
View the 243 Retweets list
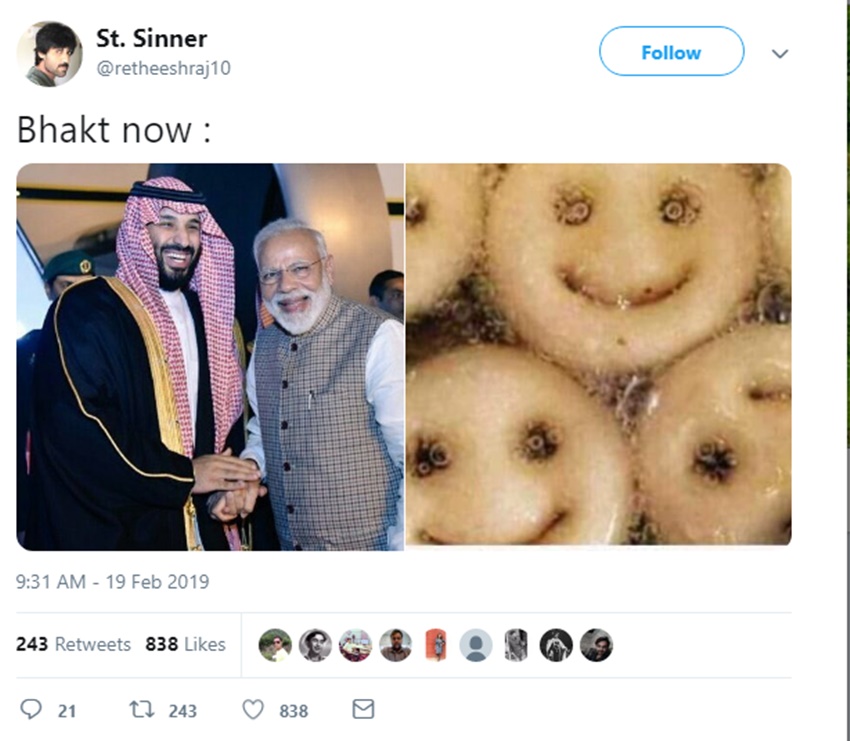point(73,645)
